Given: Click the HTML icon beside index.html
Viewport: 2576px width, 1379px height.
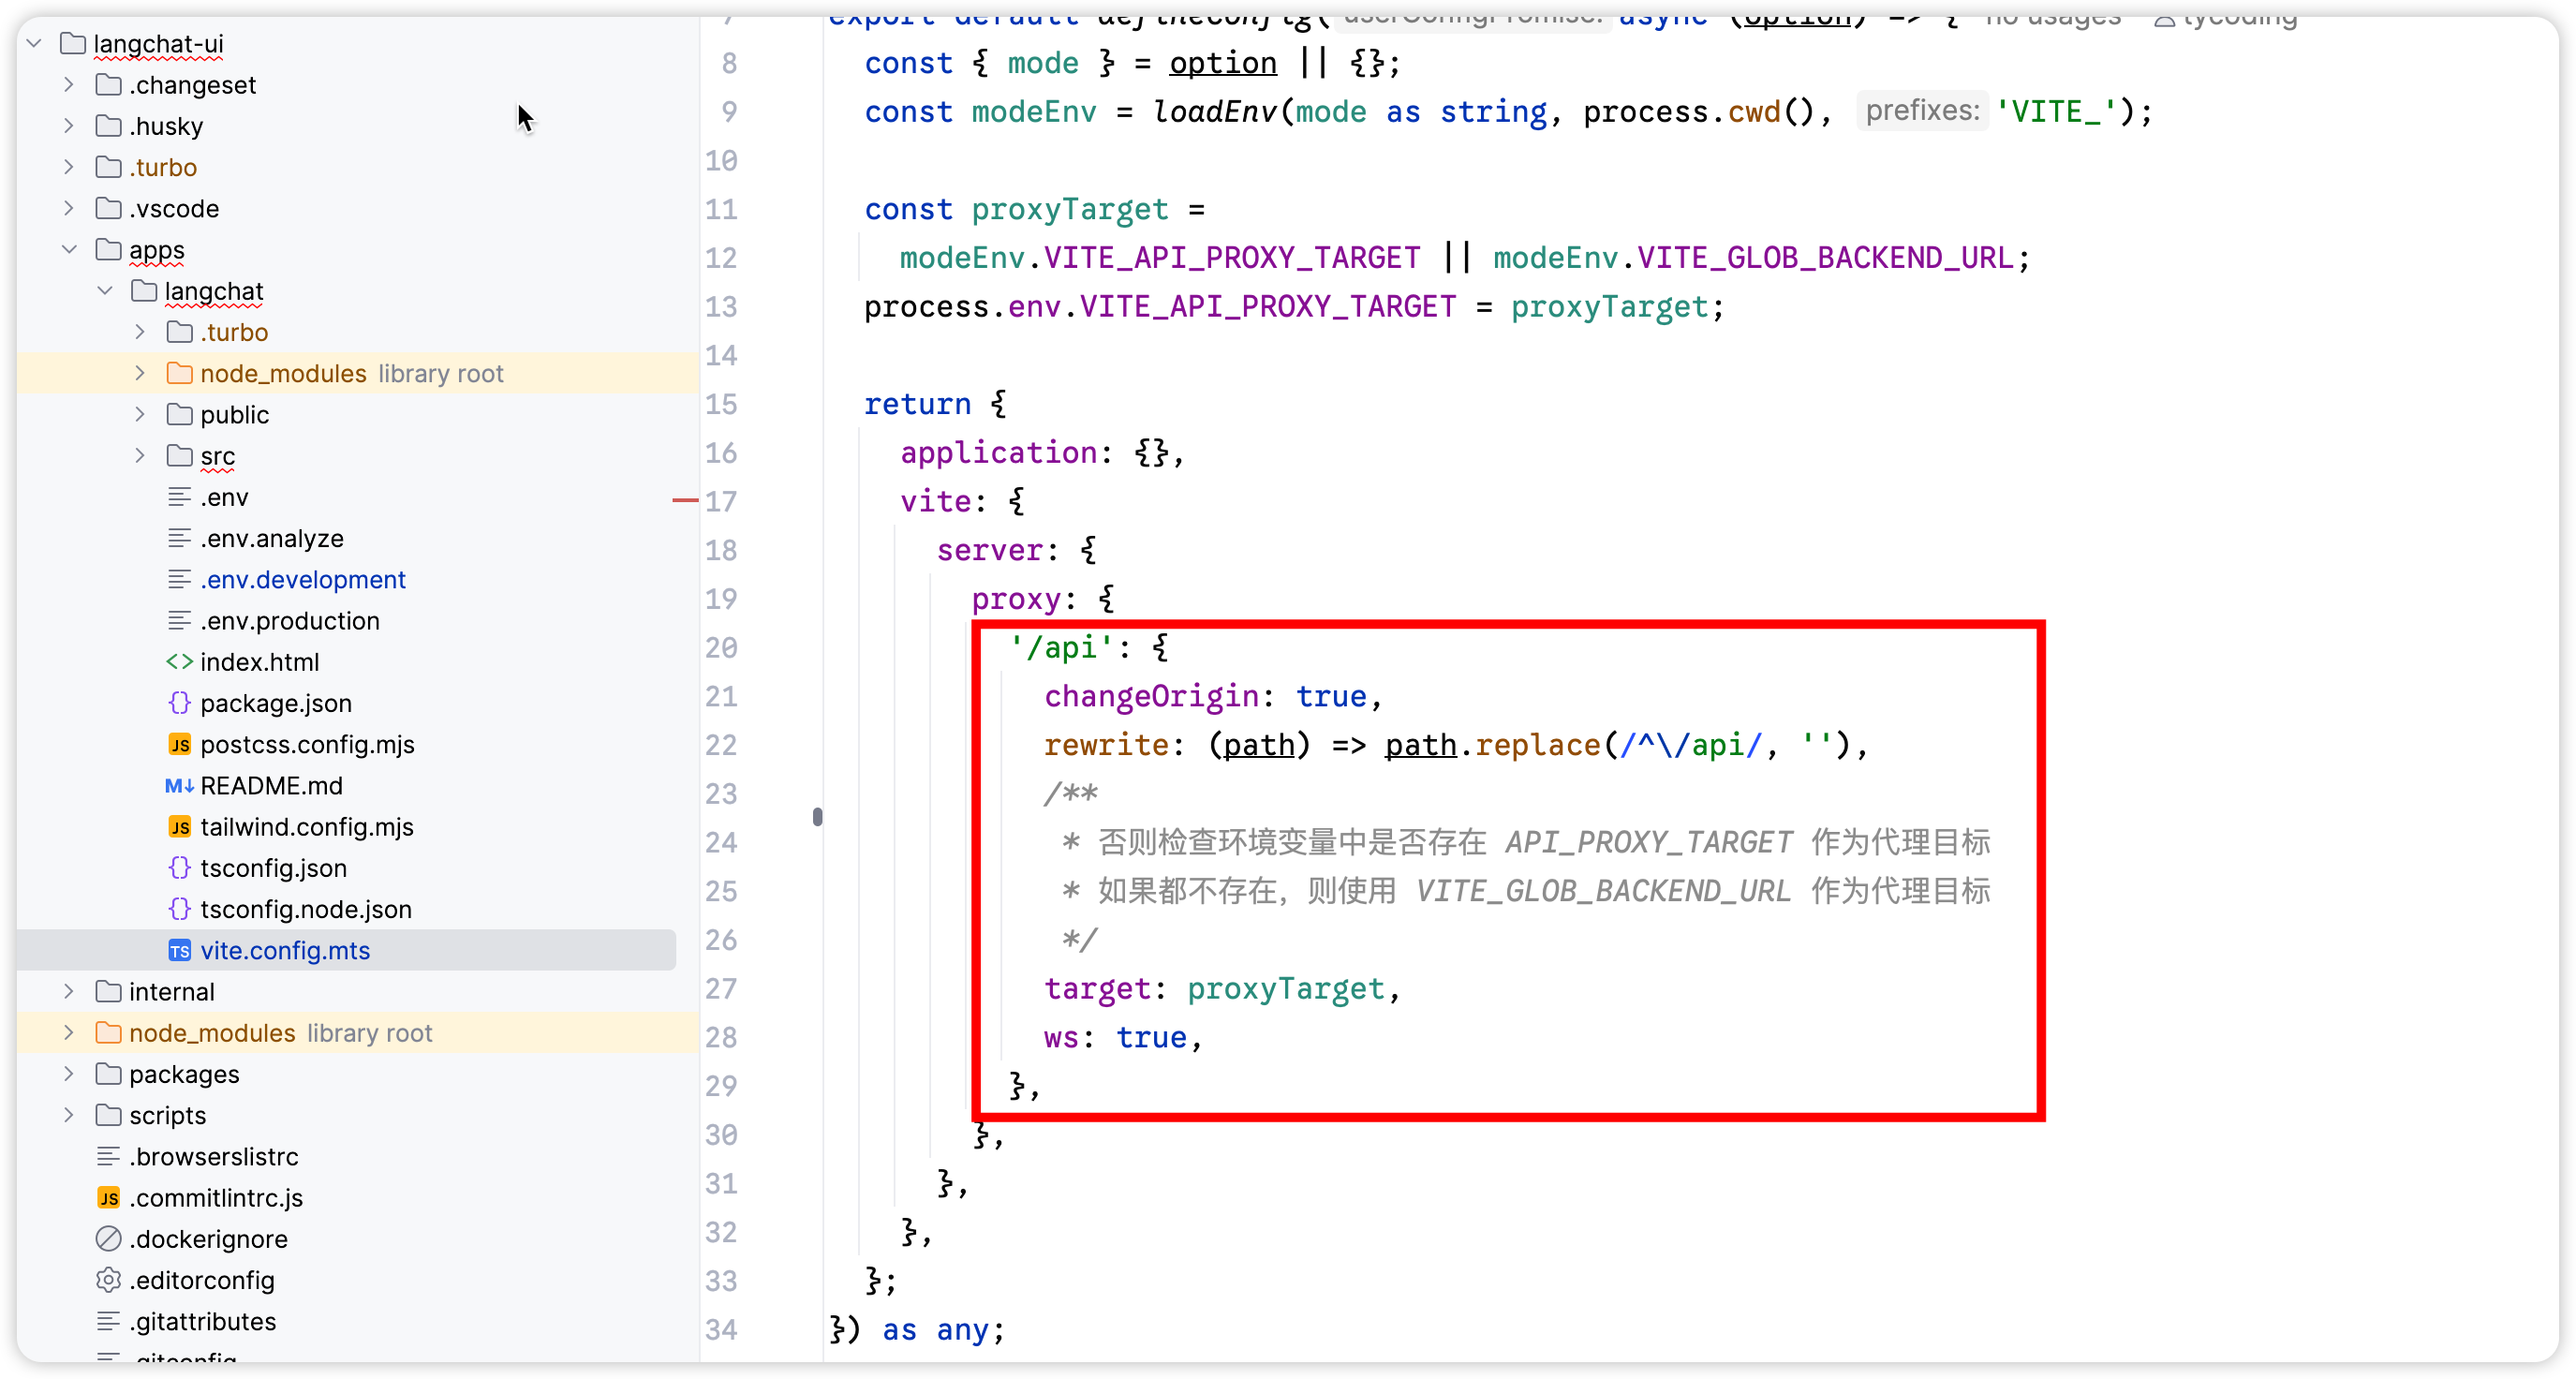Looking at the screenshot, I should [x=179, y=662].
